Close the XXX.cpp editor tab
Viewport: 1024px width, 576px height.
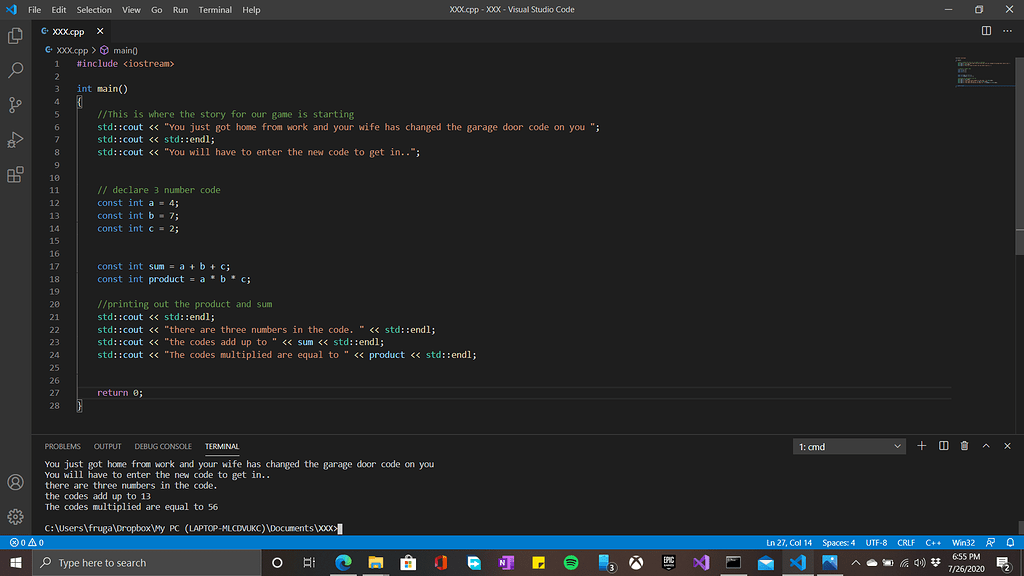click(x=100, y=31)
